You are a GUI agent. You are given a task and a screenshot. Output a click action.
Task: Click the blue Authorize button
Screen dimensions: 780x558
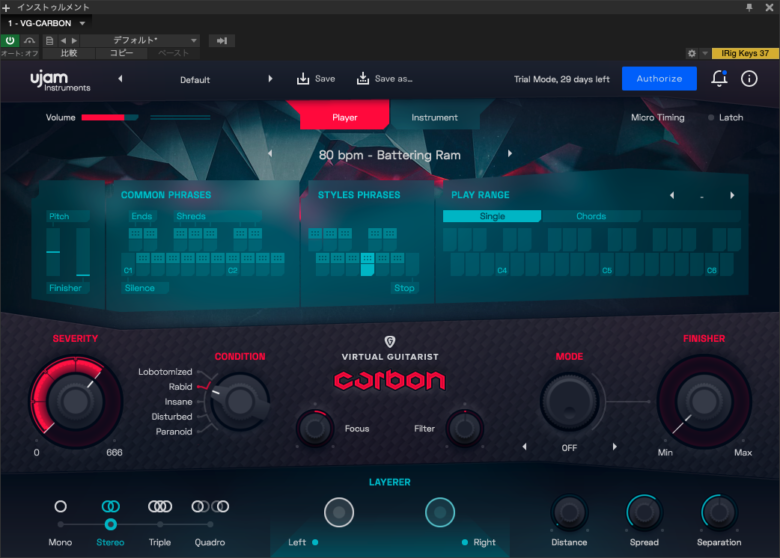[x=659, y=79]
